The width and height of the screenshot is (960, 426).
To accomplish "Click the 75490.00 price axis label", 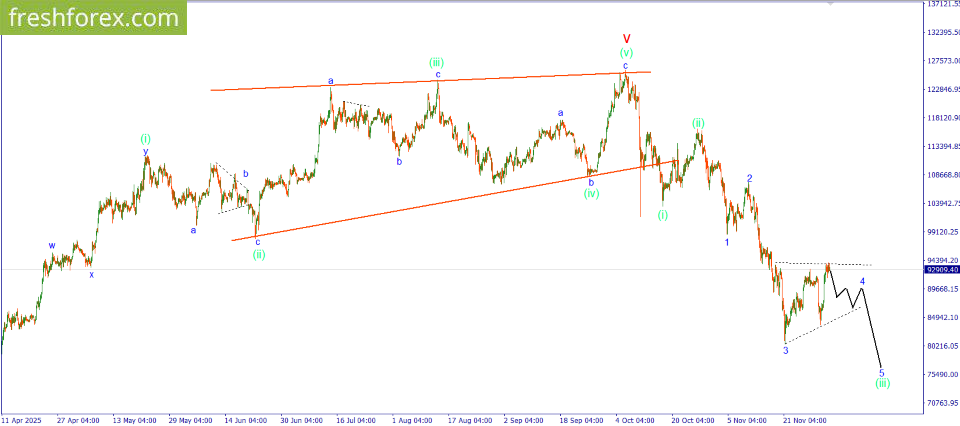I will click(940, 374).
